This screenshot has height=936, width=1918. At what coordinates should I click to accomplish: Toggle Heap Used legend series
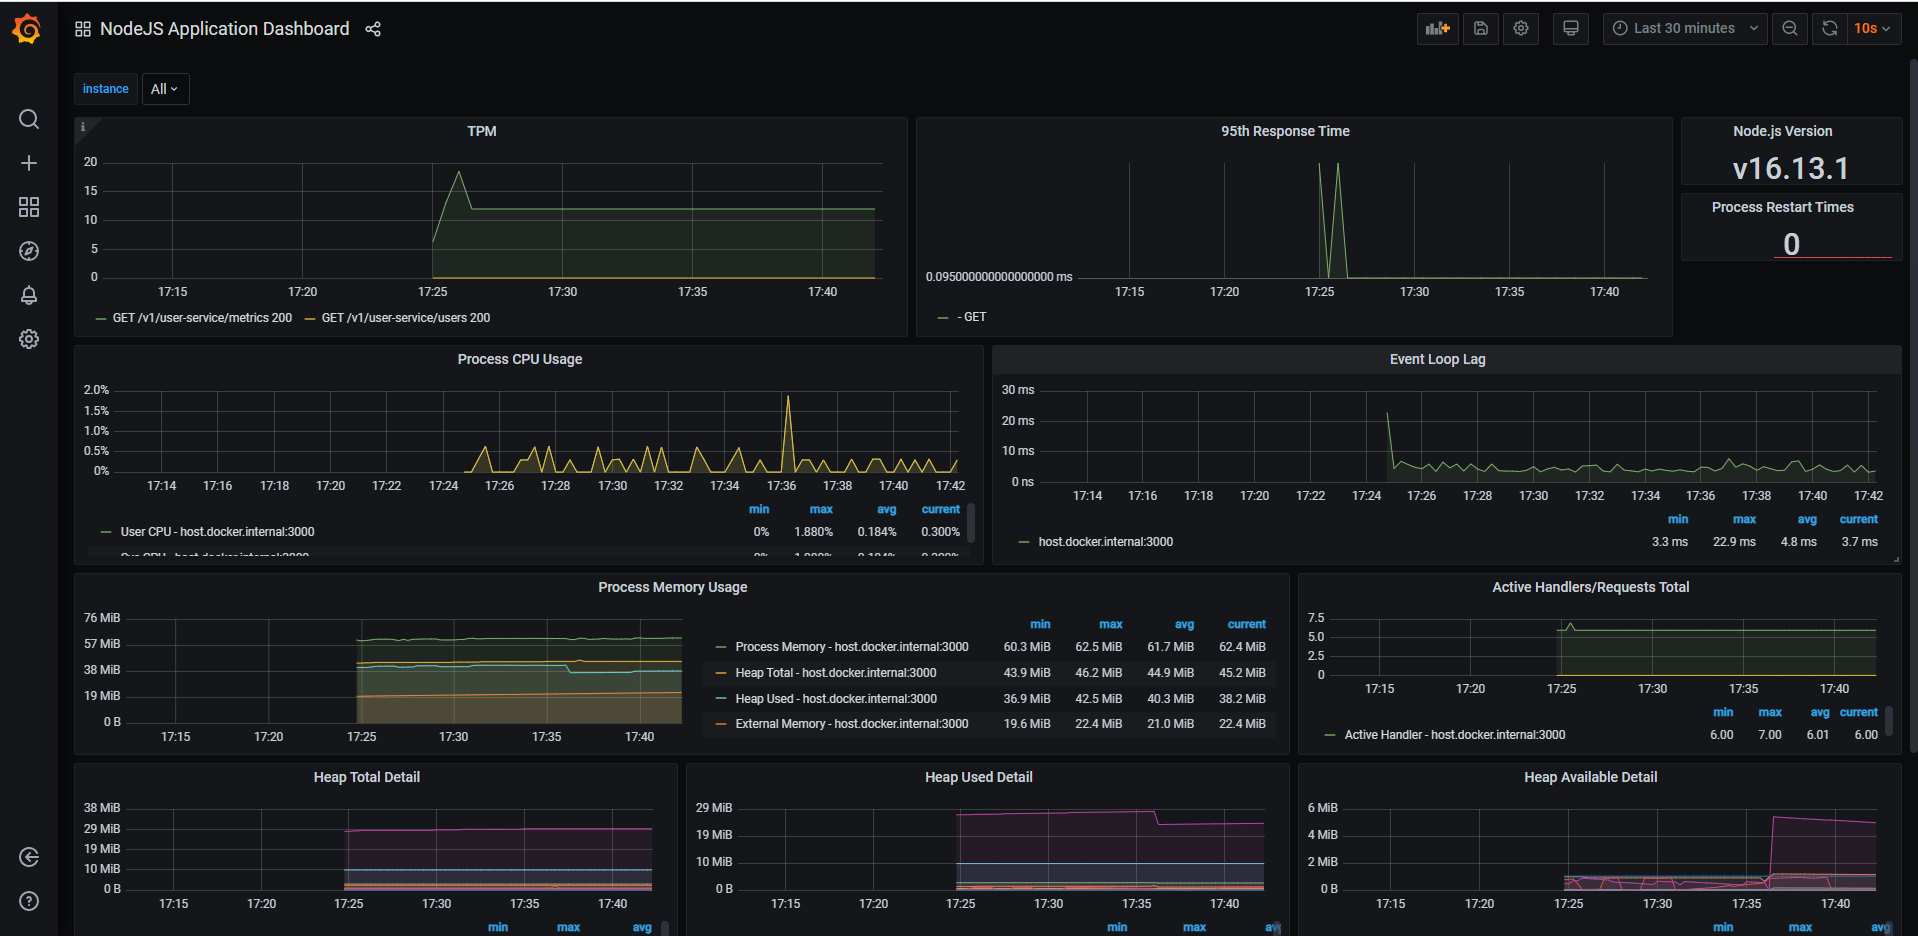click(836, 699)
